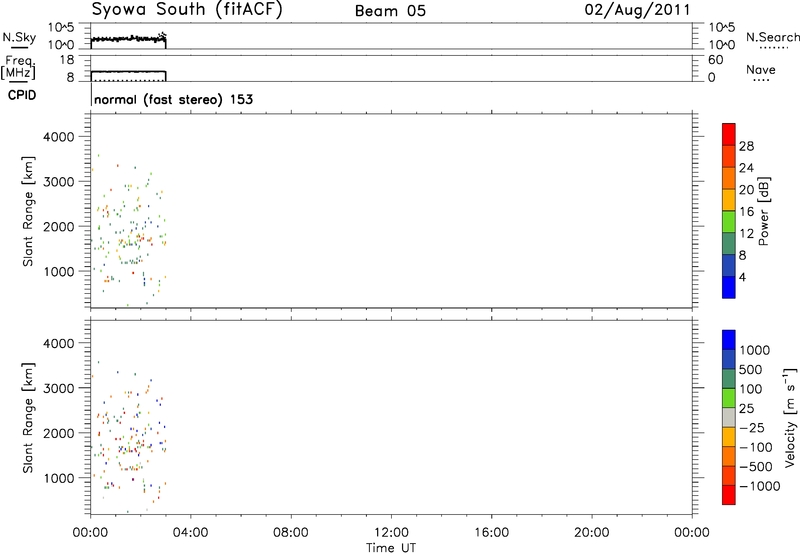
Task: Click the Freq. [MHz] label
Action: 18,67
